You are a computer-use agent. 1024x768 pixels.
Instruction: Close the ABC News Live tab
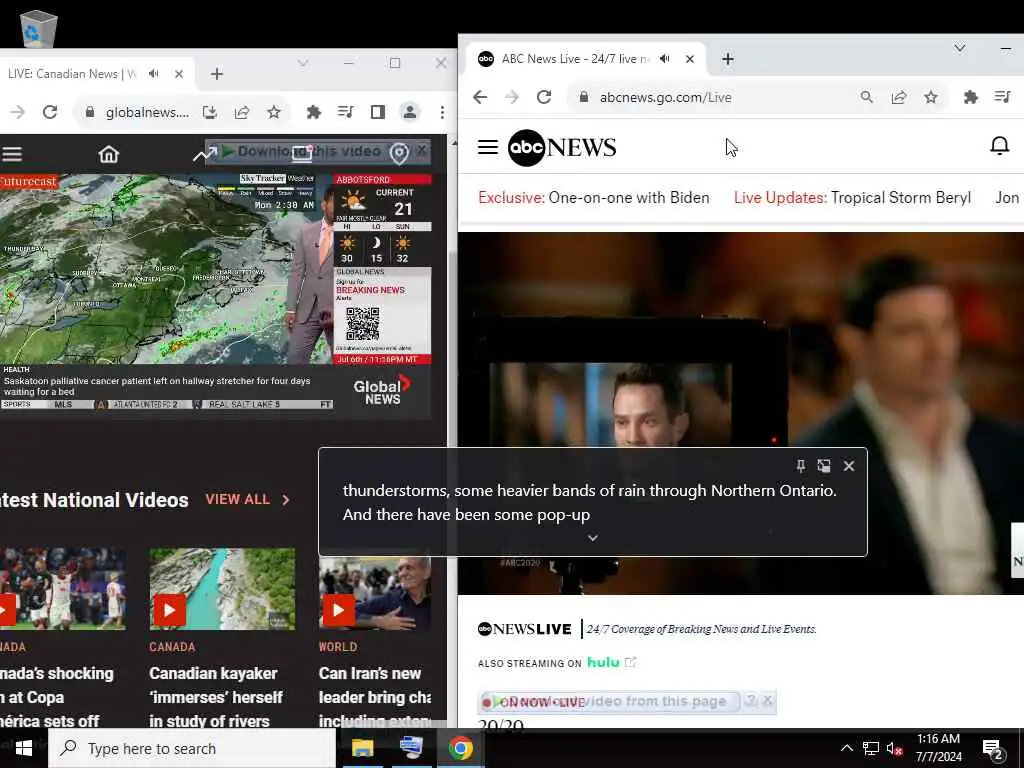pyautogui.click(x=690, y=59)
